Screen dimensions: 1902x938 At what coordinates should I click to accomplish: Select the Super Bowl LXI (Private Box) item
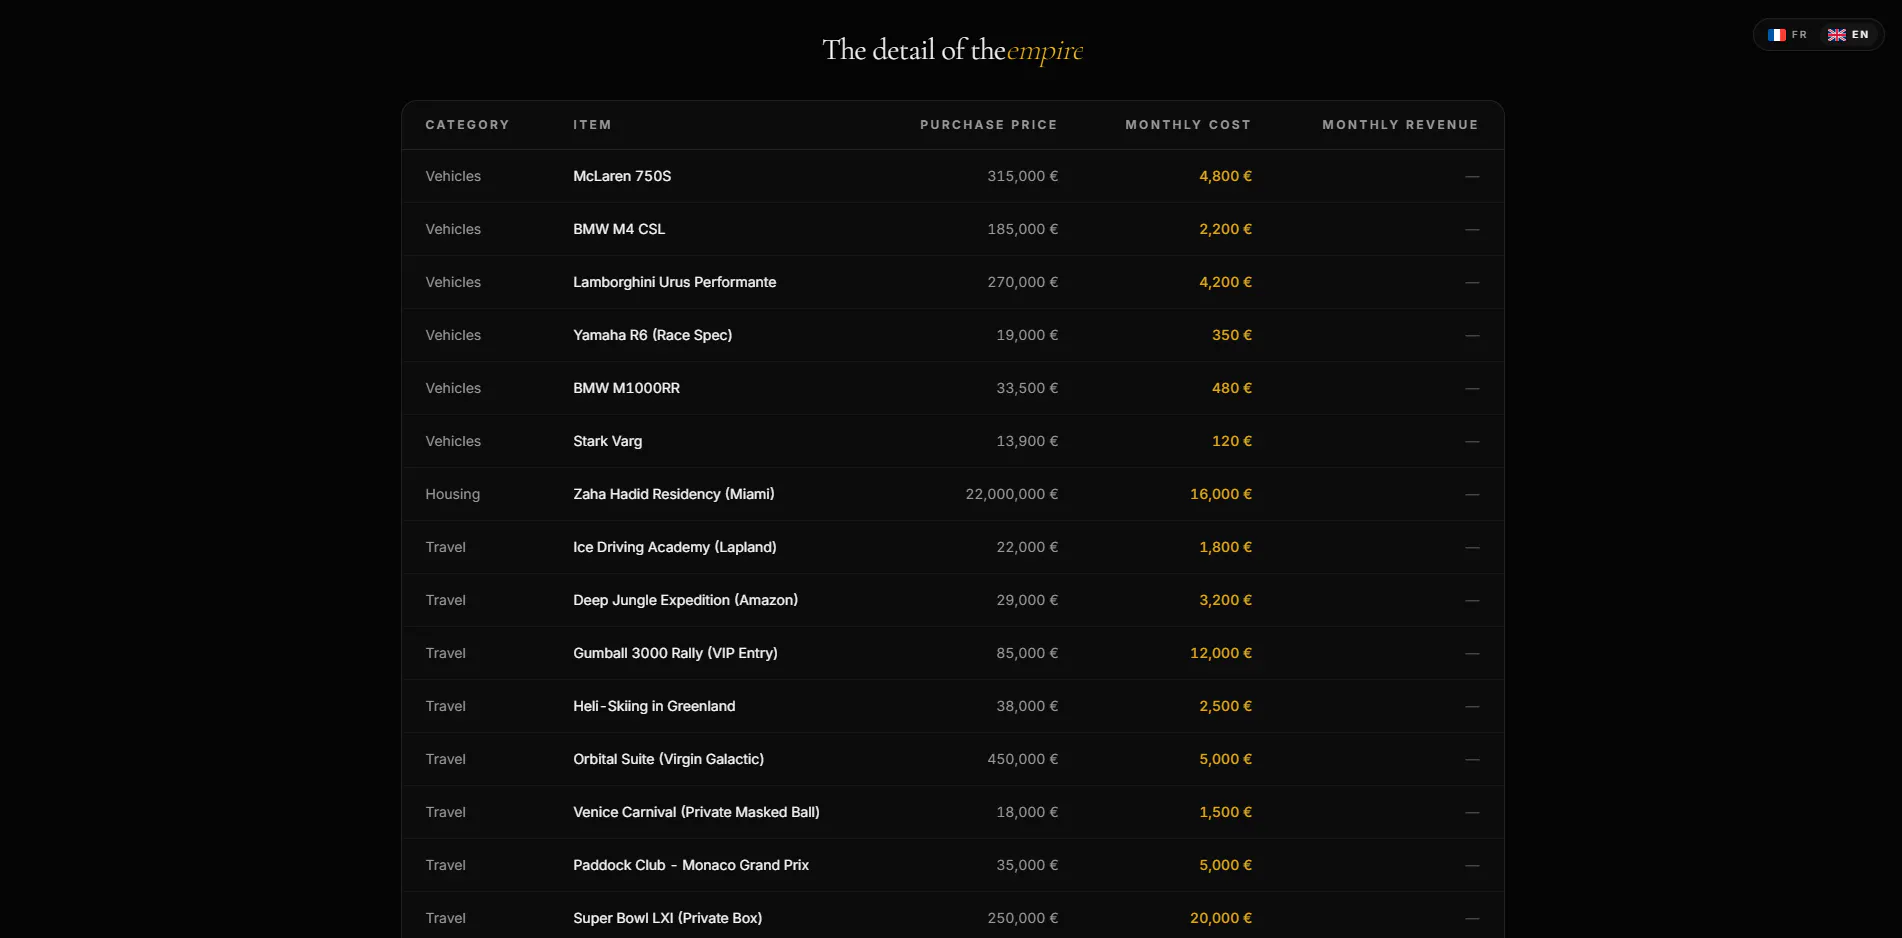point(667,918)
